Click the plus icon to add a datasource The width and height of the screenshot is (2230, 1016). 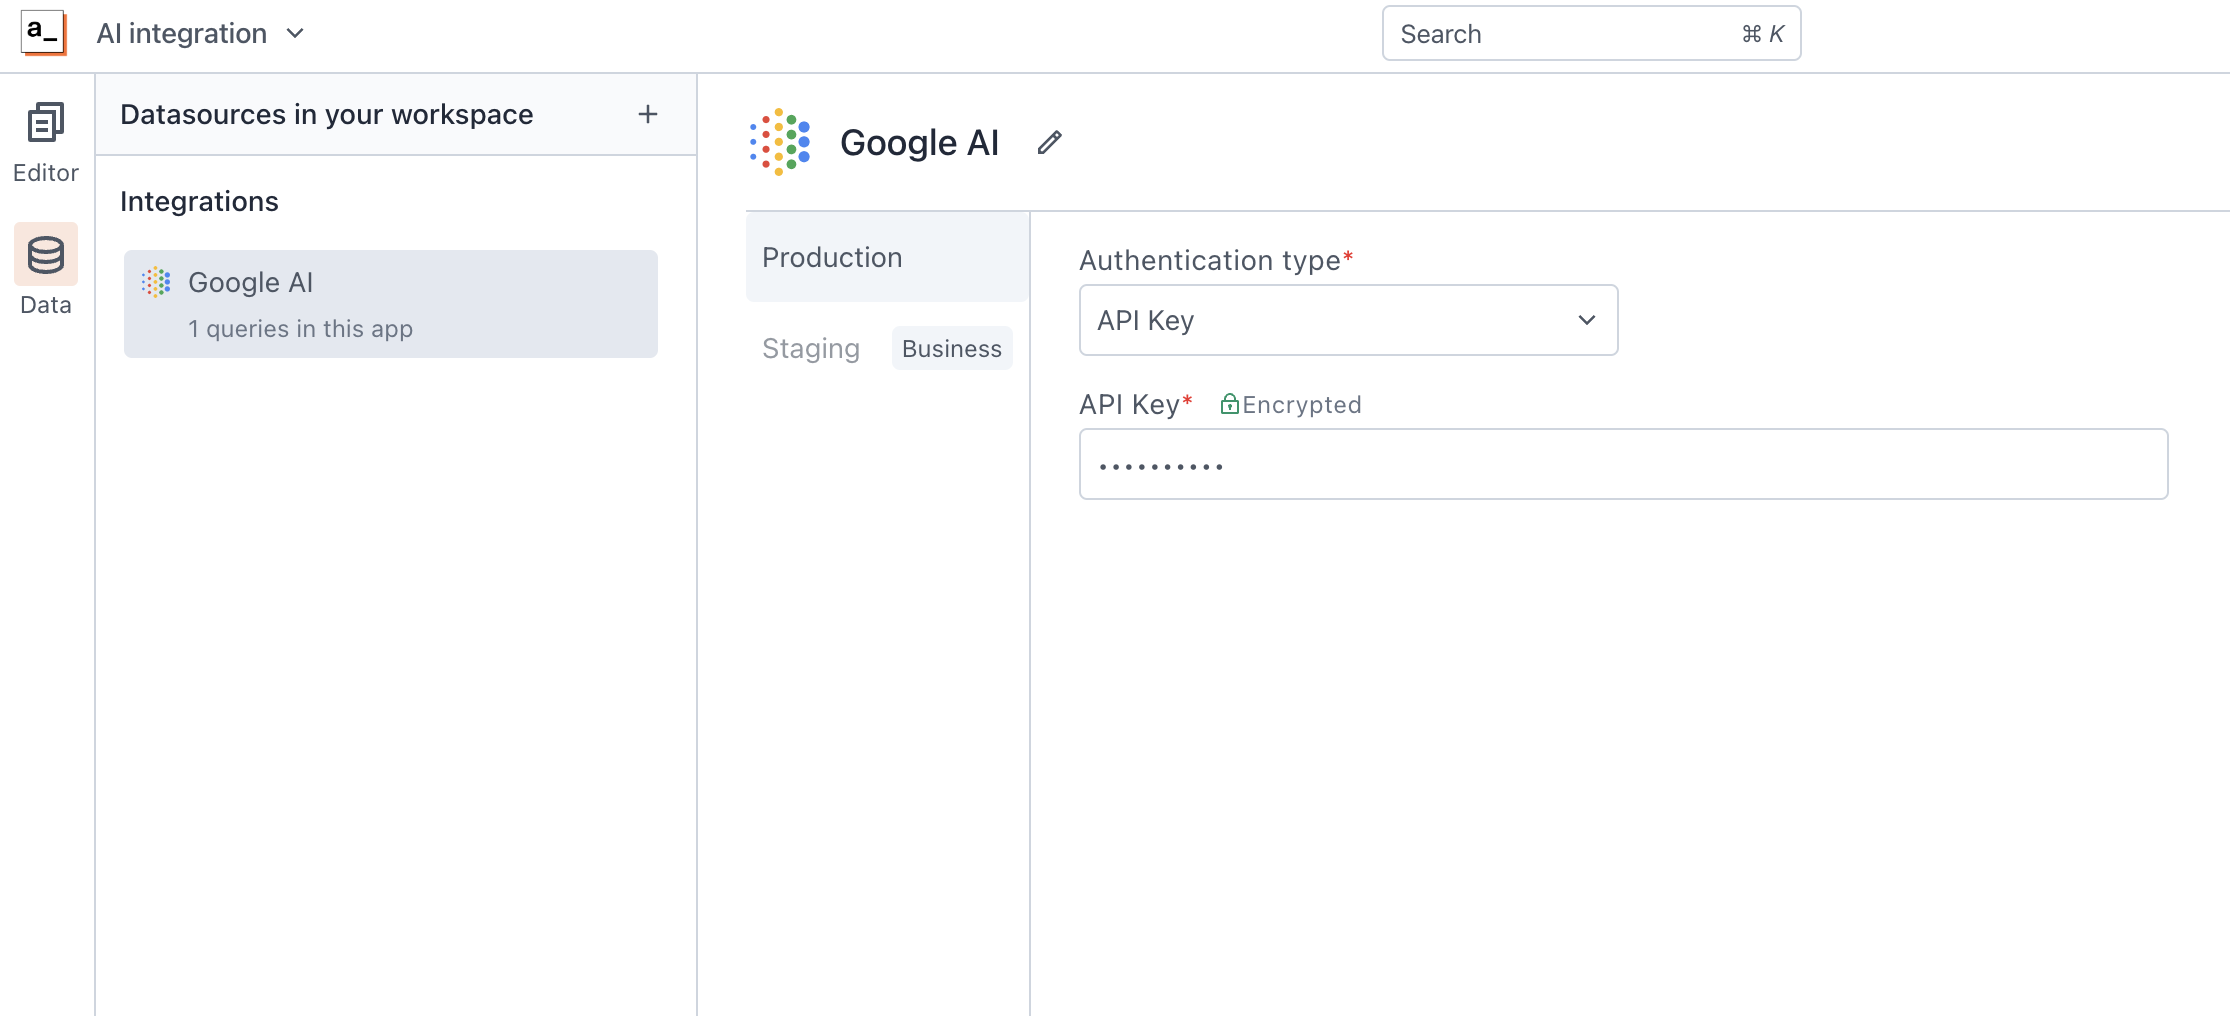tap(648, 114)
